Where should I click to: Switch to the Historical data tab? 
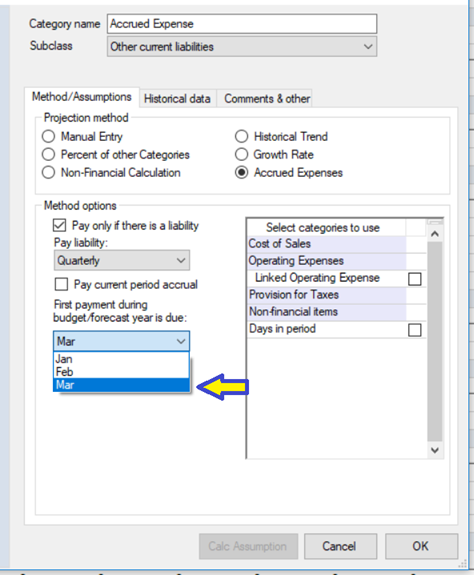click(177, 99)
